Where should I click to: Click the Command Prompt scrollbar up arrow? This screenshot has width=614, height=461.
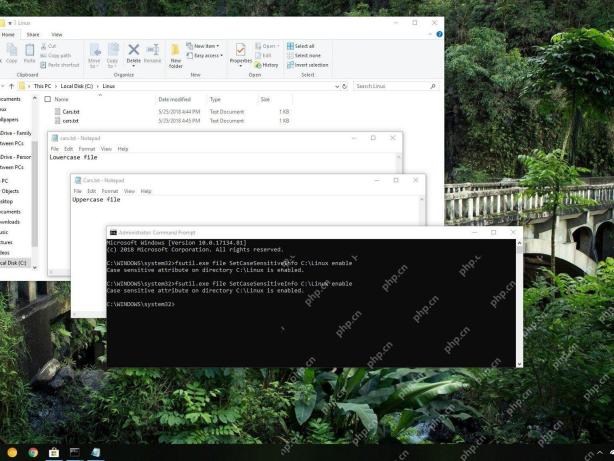click(520, 243)
